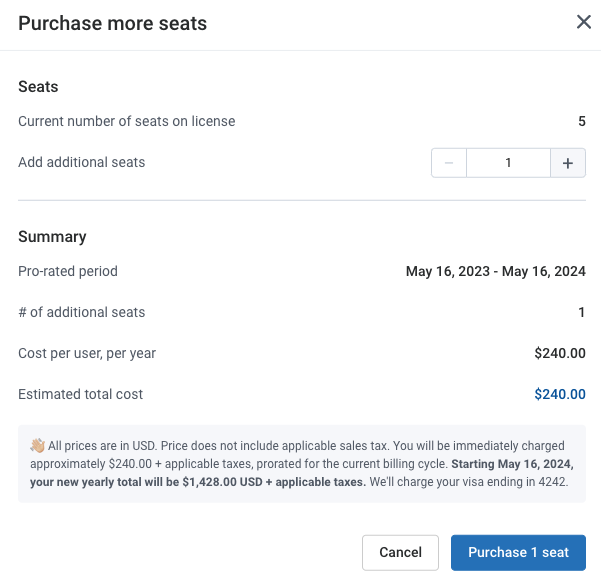The height and width of the screenshot is (588, 601).
Task: Click the # of additional seats label
Action: 82,312
